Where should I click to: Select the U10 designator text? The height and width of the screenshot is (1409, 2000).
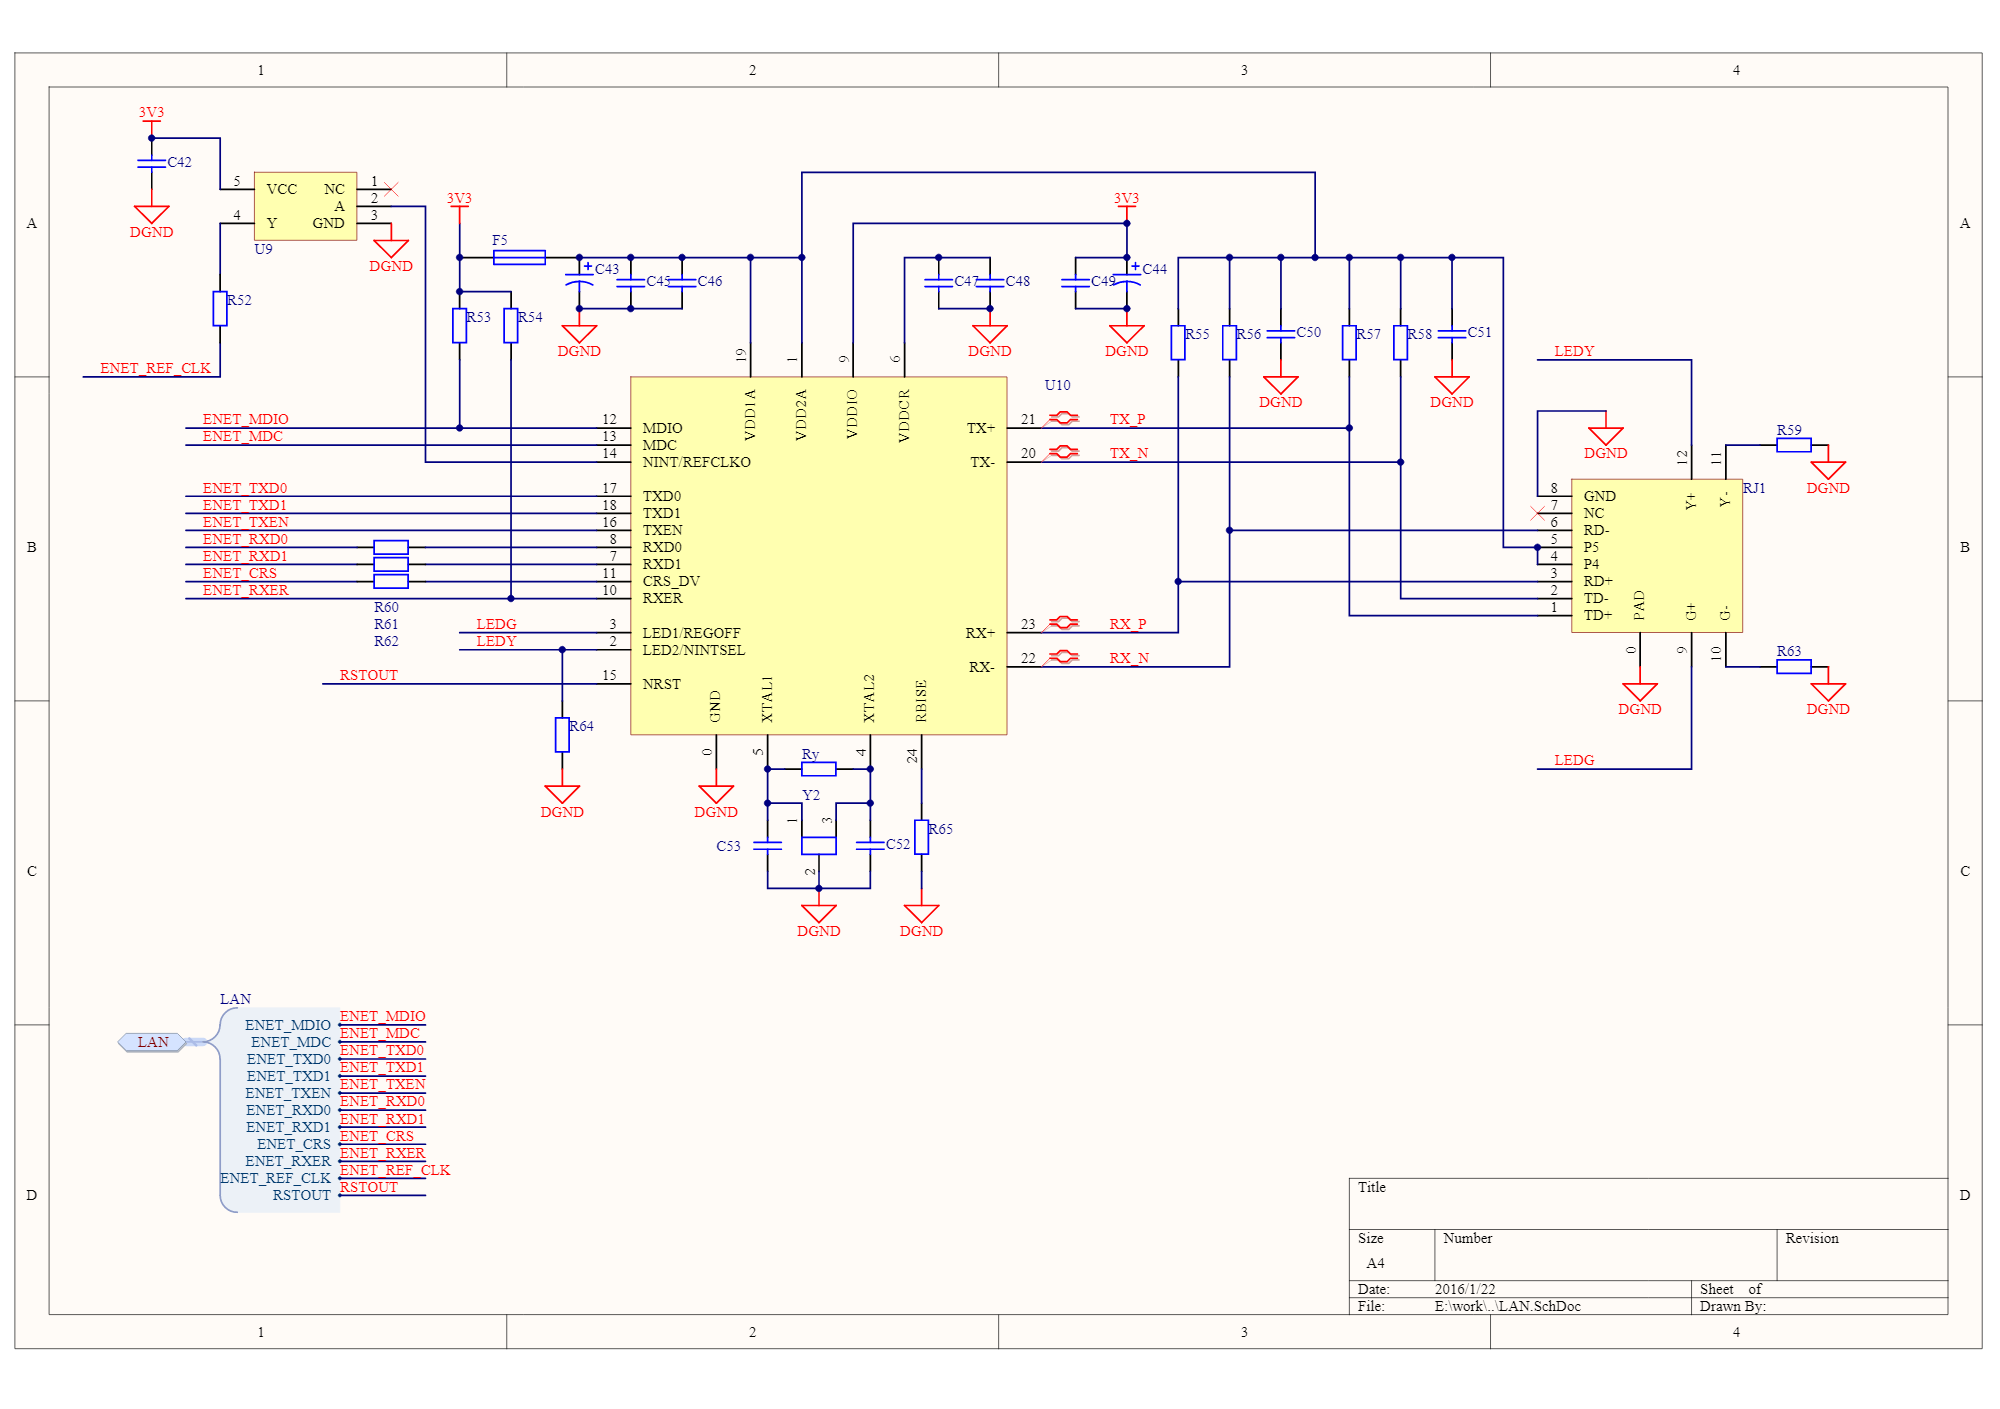tap(1057, 385)
